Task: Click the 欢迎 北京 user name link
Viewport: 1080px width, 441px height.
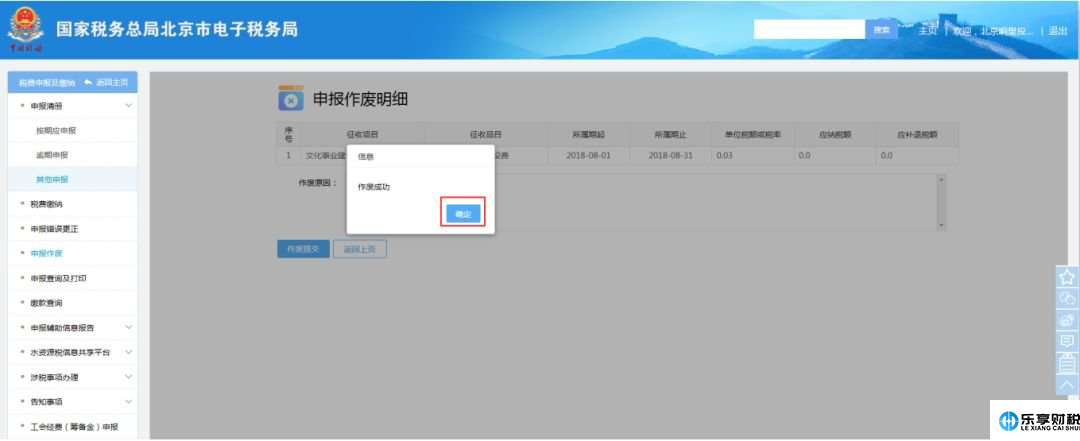Action: (x=993, y=30)
